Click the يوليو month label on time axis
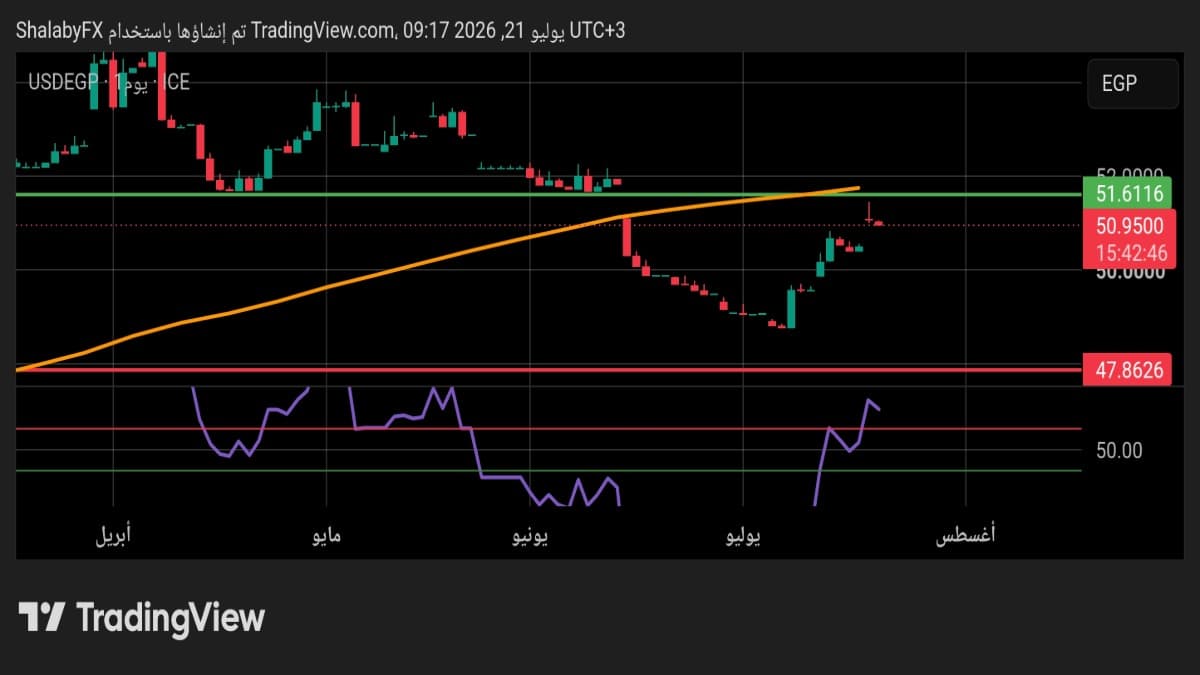 coord(741,536)
